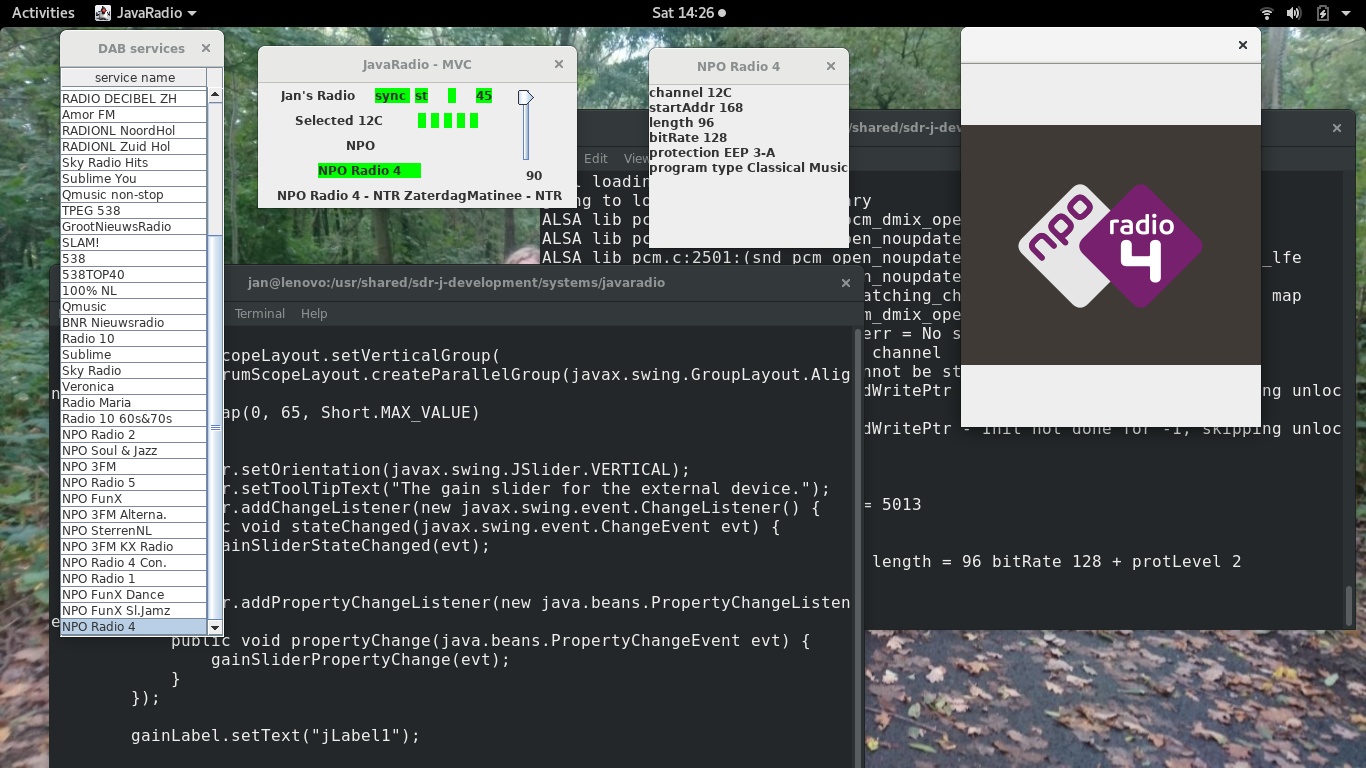Click the NPO Radio 4 logo image

tap(1110, 245)
